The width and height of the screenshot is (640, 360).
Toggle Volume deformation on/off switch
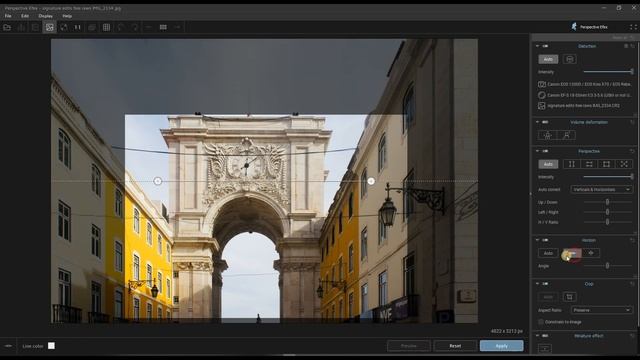545,122
